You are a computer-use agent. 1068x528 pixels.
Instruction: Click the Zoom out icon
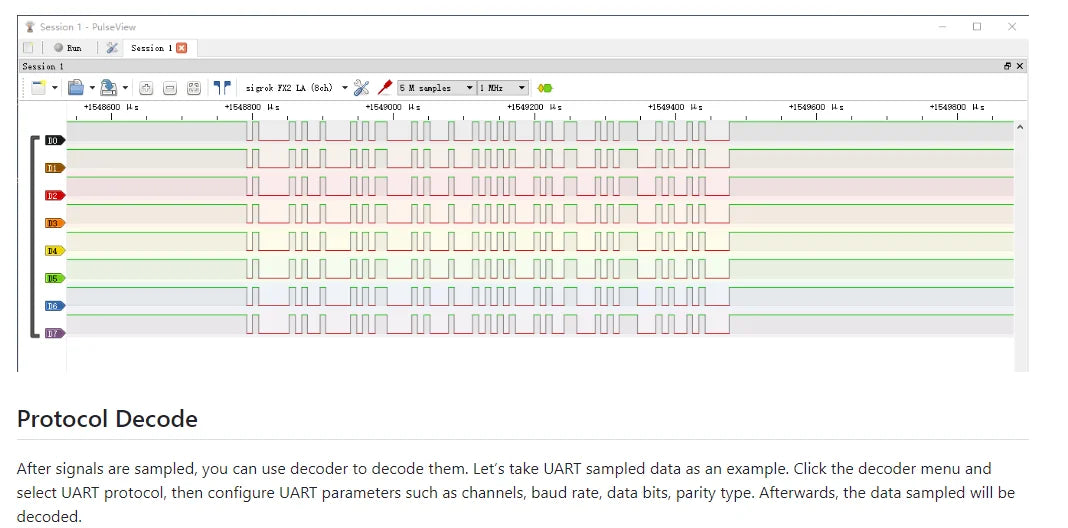coord(170,88)
